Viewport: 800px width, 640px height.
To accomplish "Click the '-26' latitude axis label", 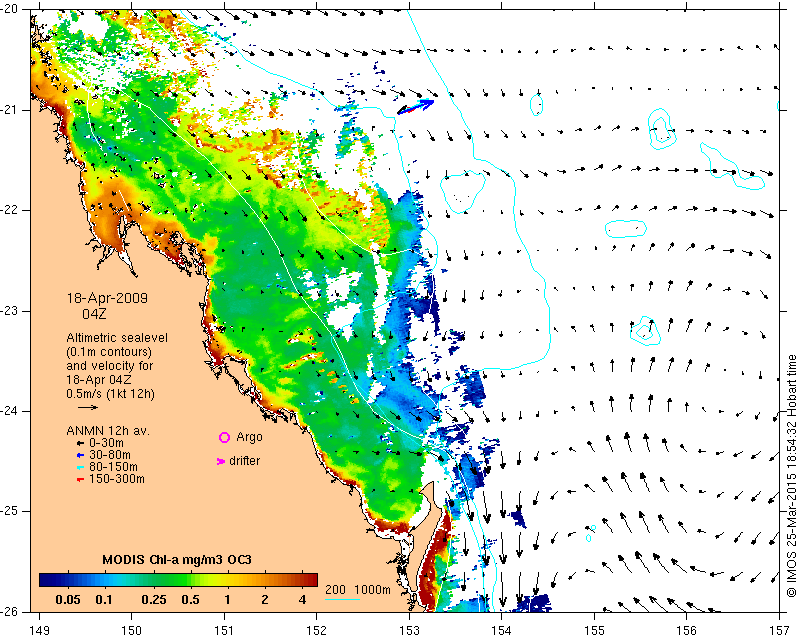I will 9,611.
